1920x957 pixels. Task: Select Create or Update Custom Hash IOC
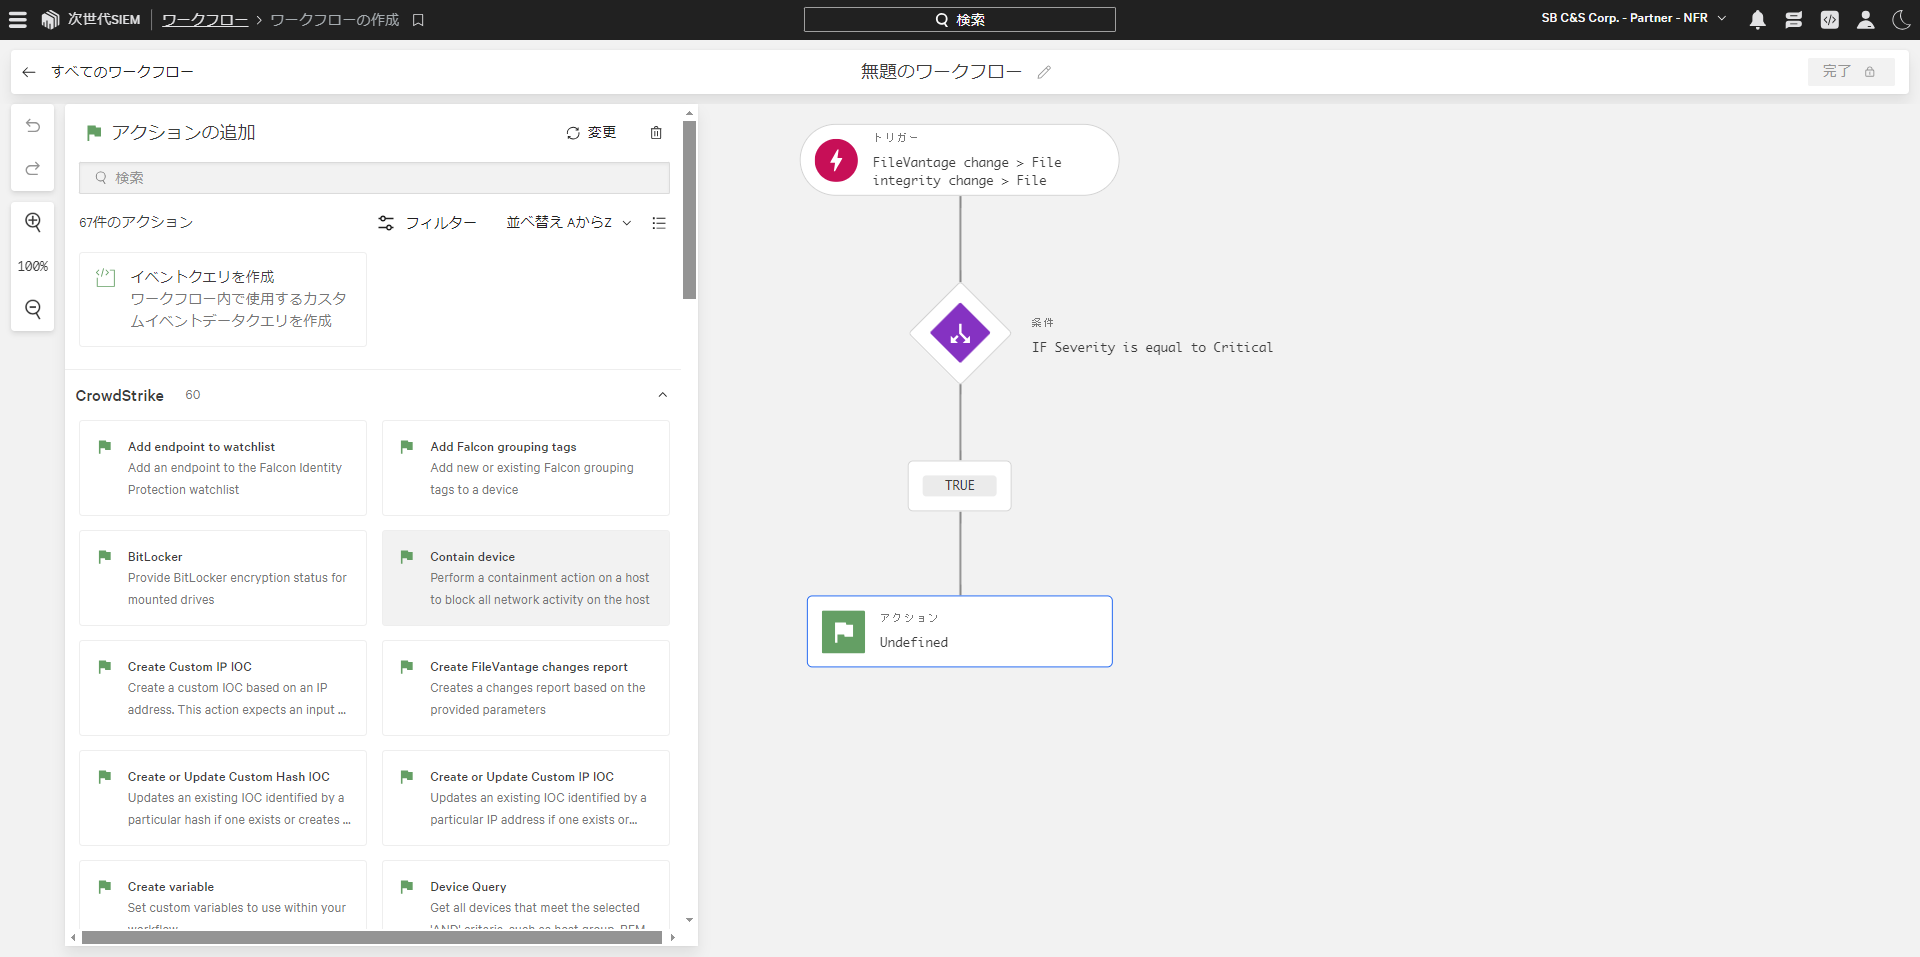tap(223, 798)
